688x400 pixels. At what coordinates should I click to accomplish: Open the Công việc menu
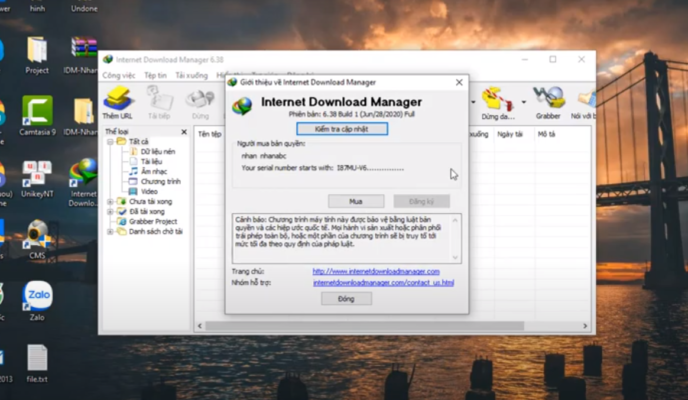coord(119,75)
